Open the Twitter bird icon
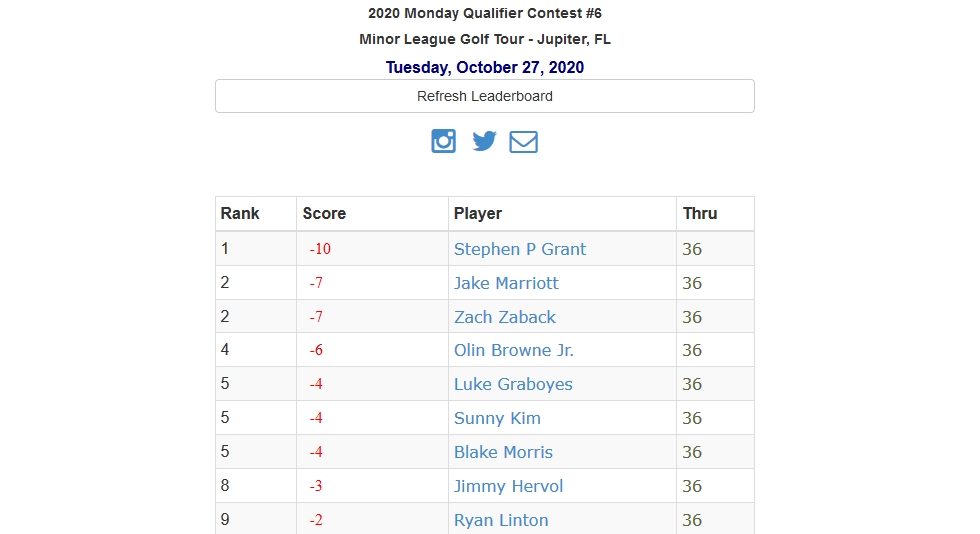Screen dimensions: 980x534 coord(484,141)
